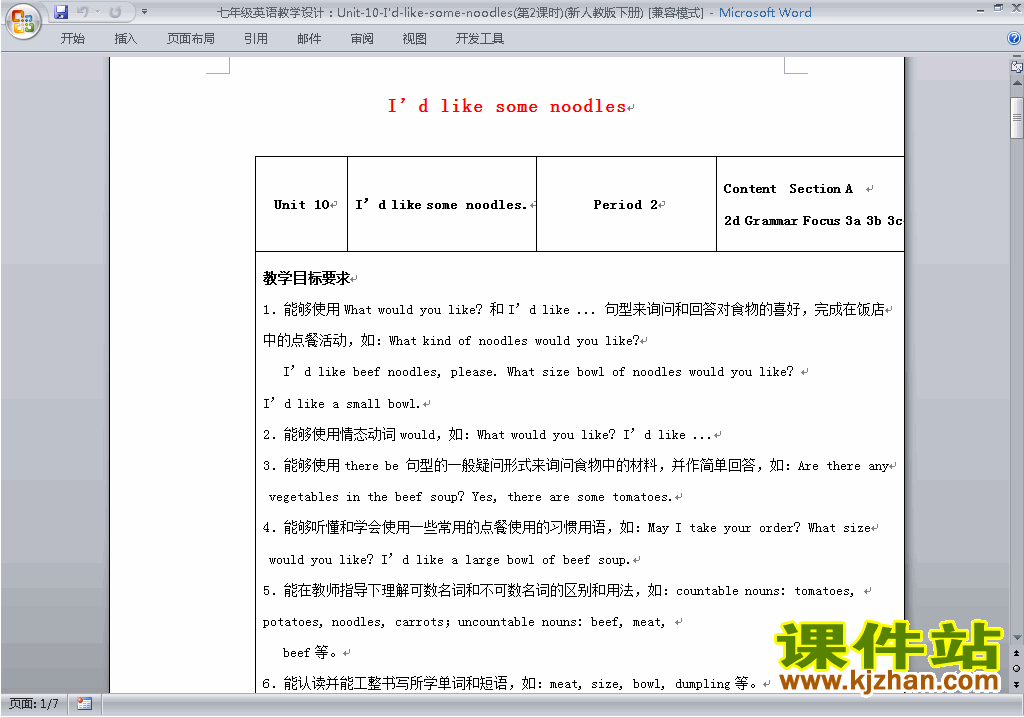
Task: Click the Microsoft Word title bar text
Action: [765, 12]
